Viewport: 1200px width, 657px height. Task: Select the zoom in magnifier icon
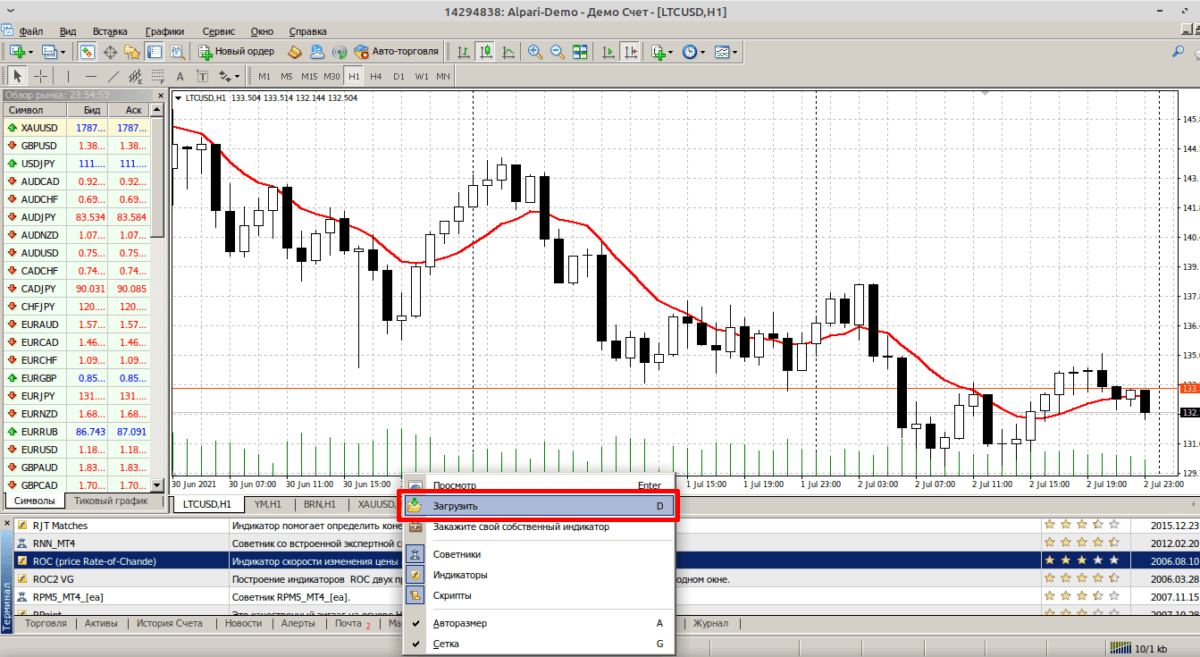coord(535,51)
